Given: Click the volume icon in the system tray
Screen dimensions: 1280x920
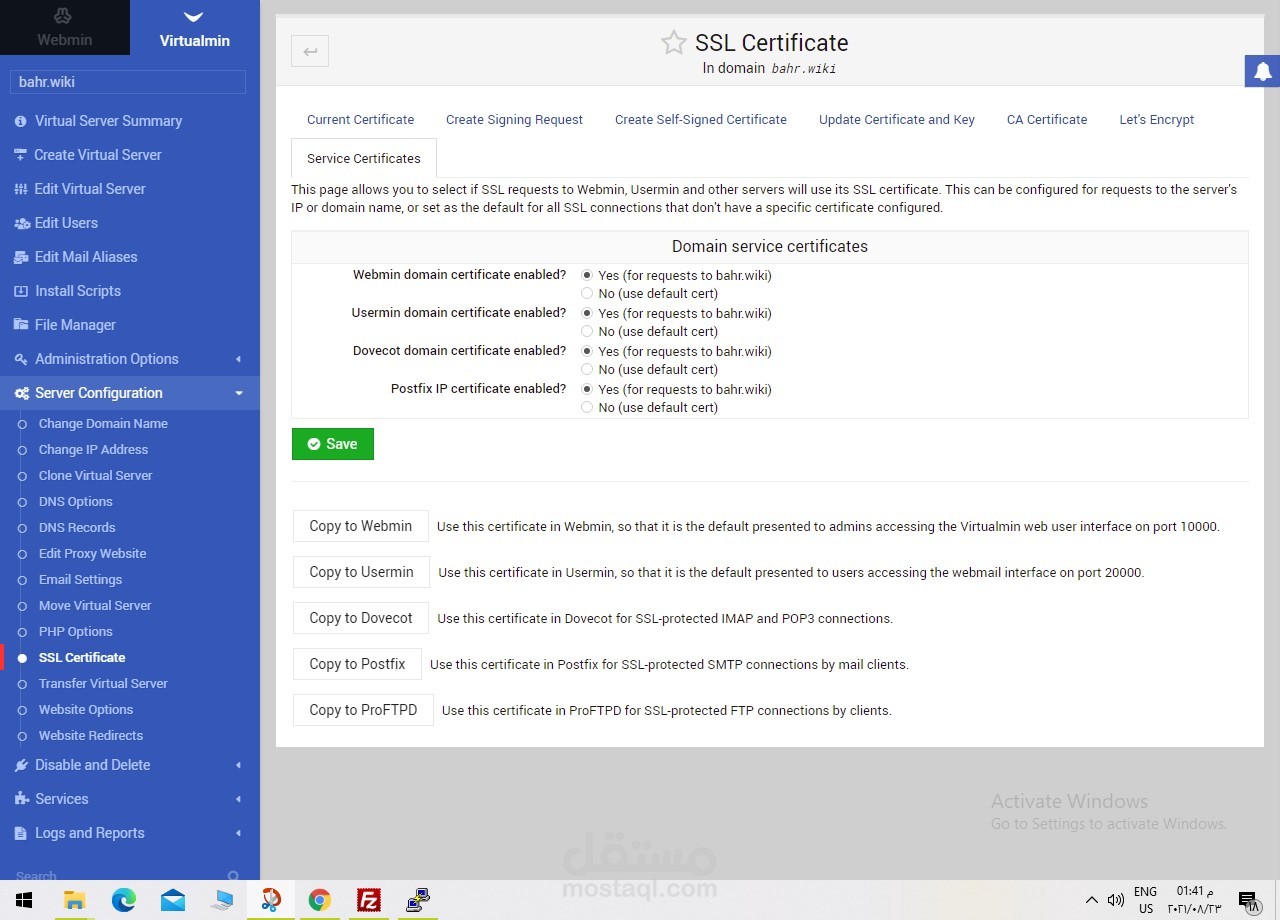Looking at the screenshot, I should [x=1116, y=900].
